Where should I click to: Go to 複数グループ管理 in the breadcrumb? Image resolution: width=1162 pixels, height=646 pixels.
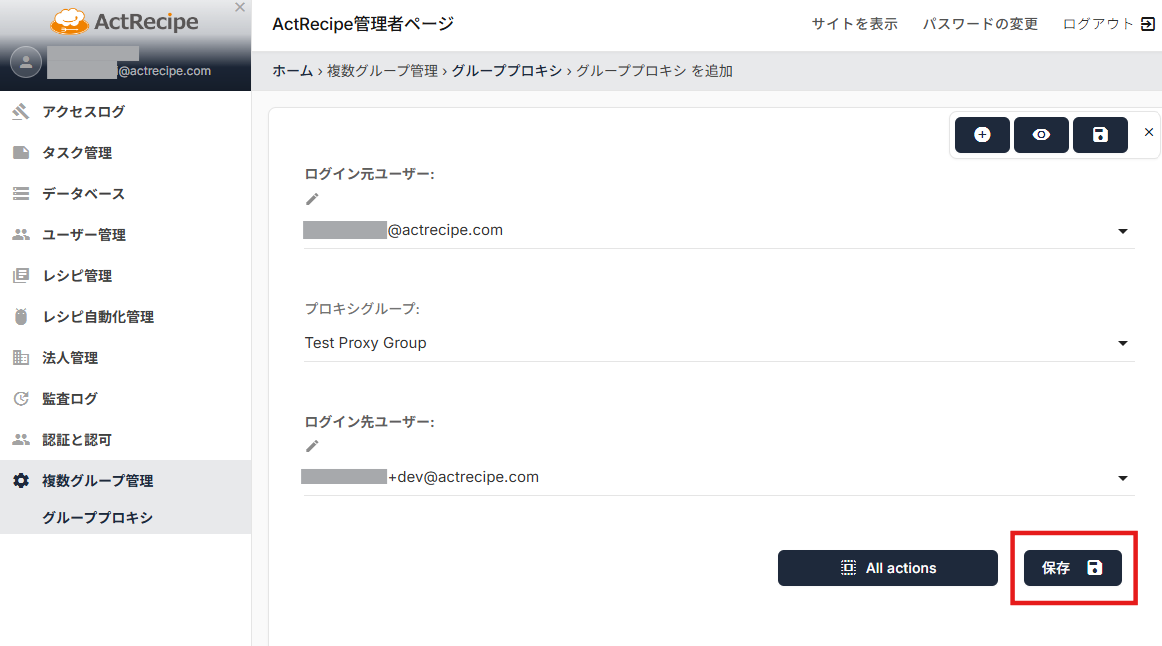tap(382, 71)
